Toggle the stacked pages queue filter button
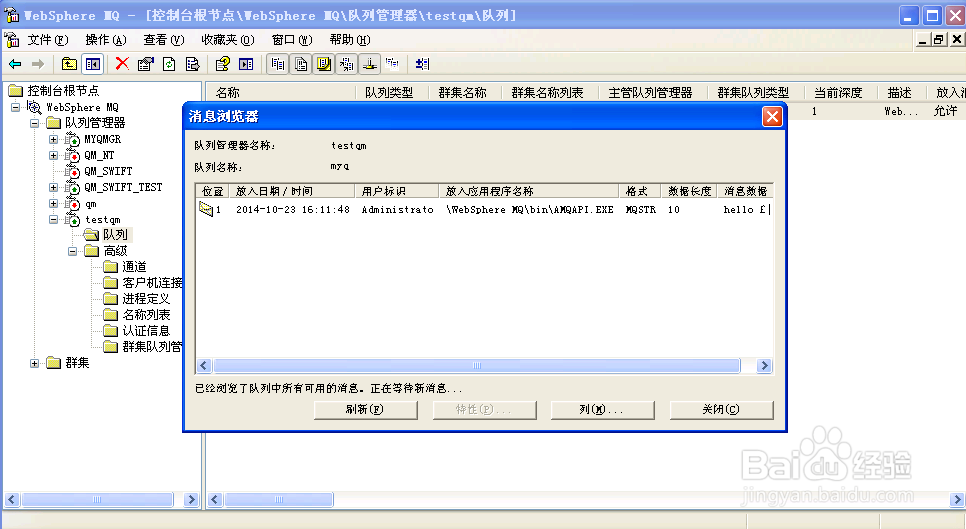 pos(301,64)
